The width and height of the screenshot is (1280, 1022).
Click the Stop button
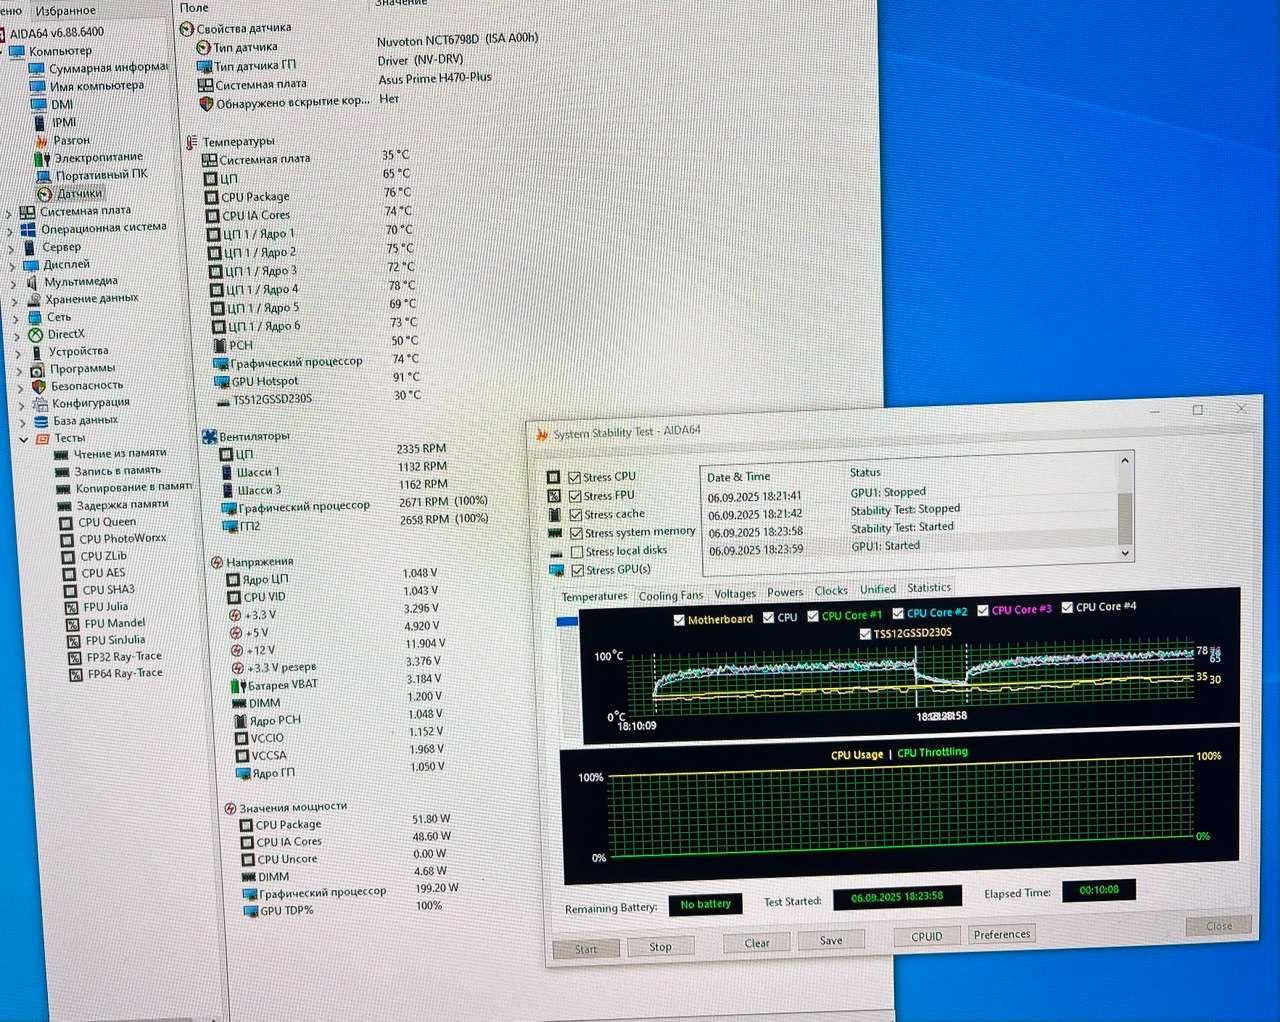click(660, 947)
